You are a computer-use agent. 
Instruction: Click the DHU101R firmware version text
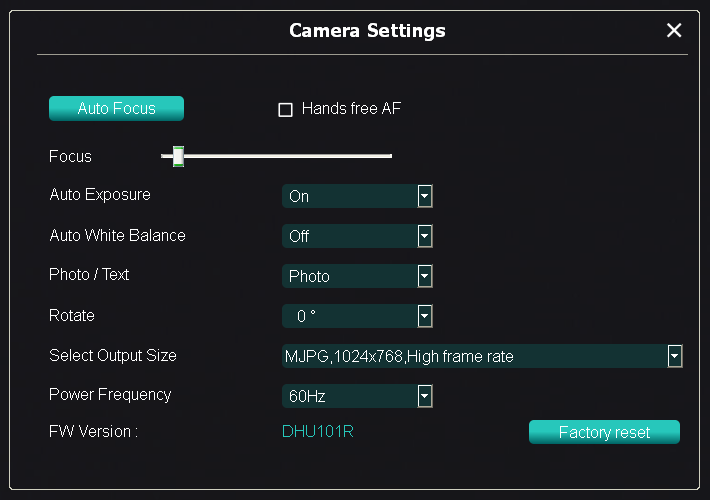[x=317, y=432]
